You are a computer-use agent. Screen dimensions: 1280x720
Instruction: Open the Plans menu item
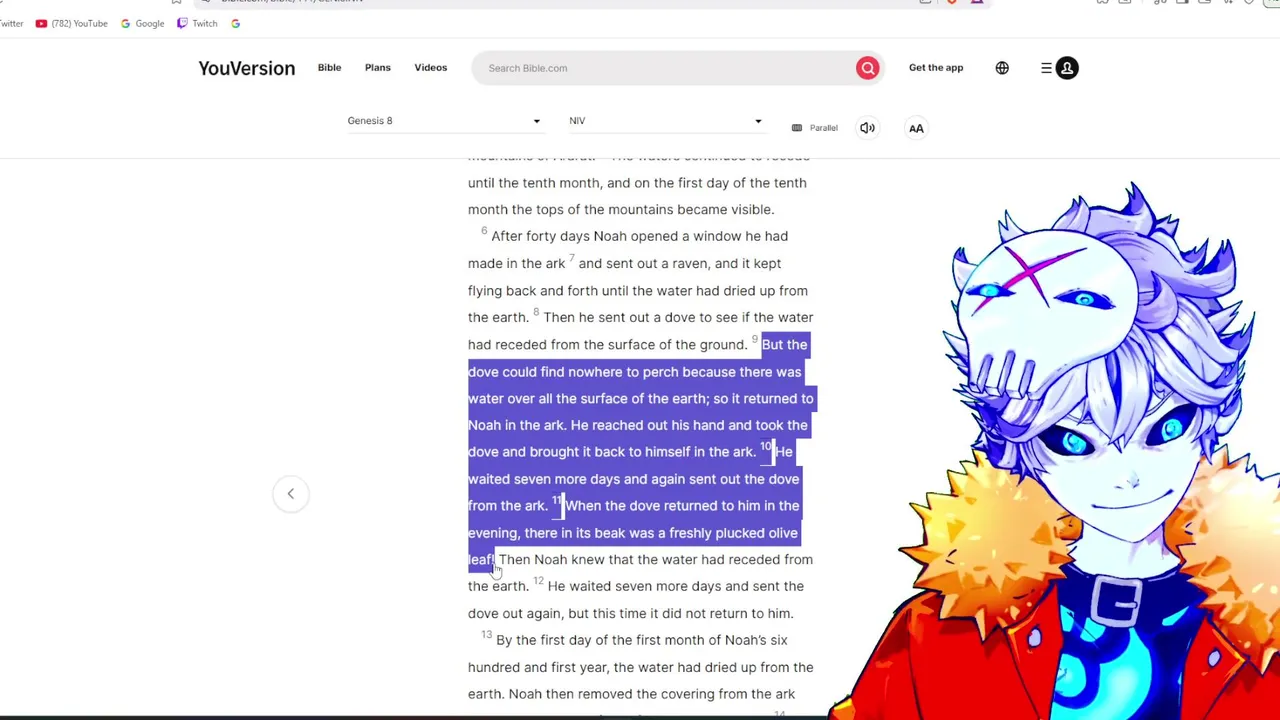(377, 67)
